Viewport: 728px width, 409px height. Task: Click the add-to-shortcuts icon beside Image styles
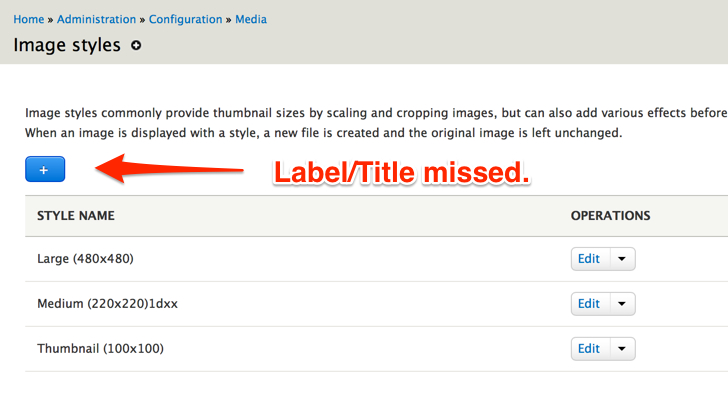[x=137, y=45]
